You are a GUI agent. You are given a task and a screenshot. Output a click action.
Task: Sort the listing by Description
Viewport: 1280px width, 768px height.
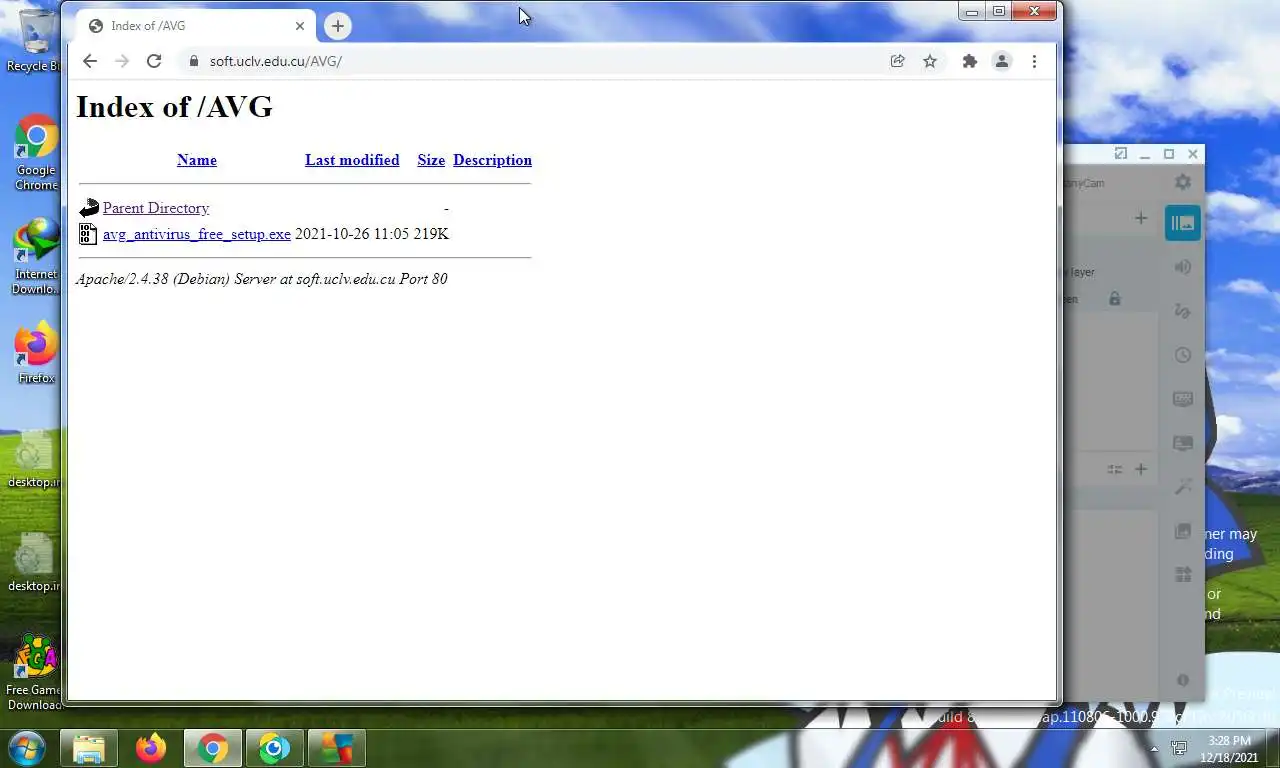point(492,160)
